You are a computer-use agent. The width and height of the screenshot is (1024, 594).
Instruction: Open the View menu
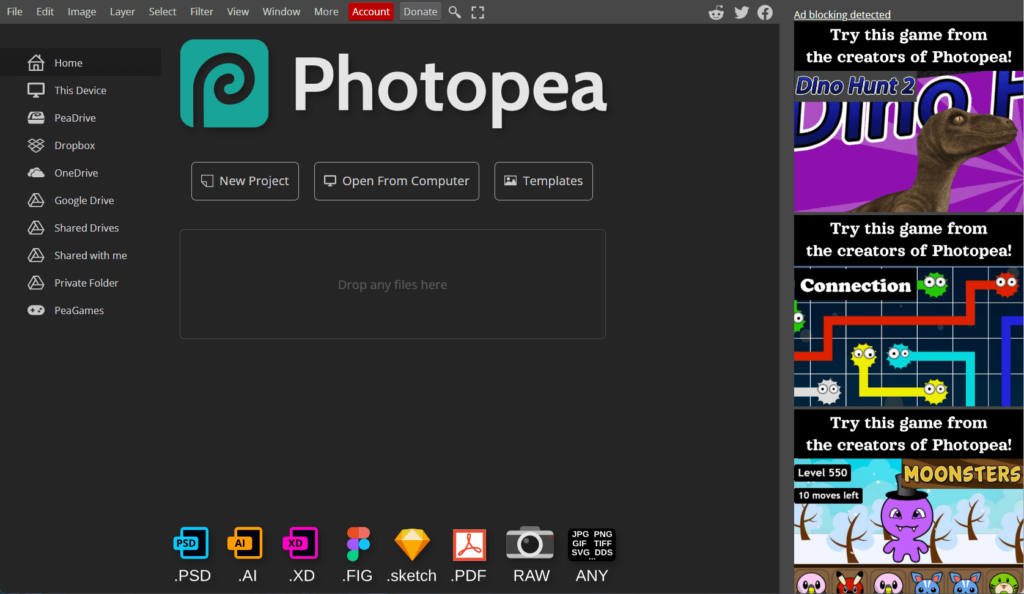click(238, 12)
